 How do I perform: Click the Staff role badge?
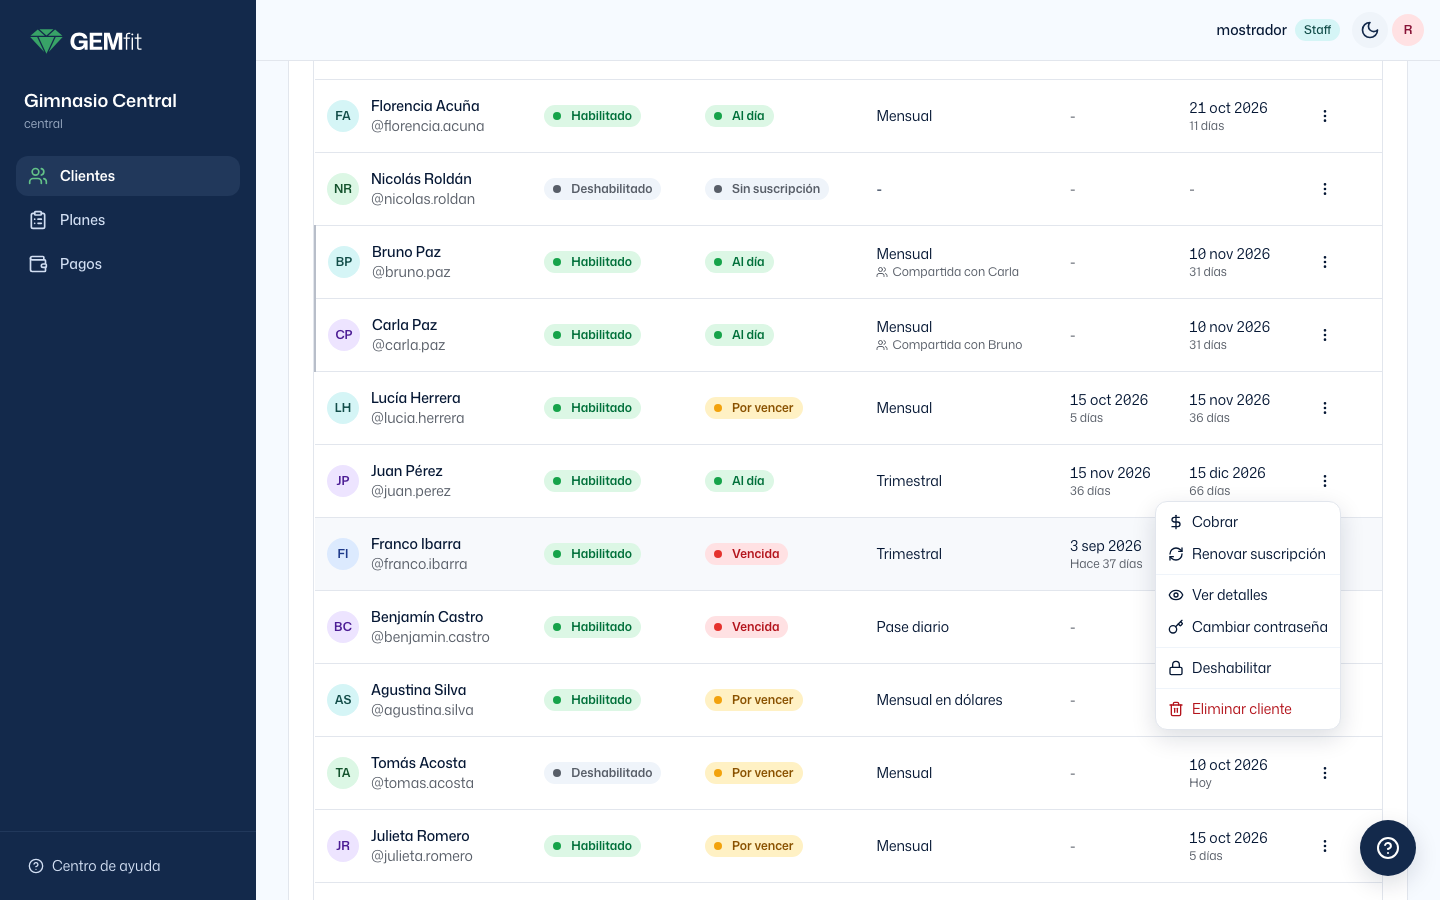point(1317,30)
